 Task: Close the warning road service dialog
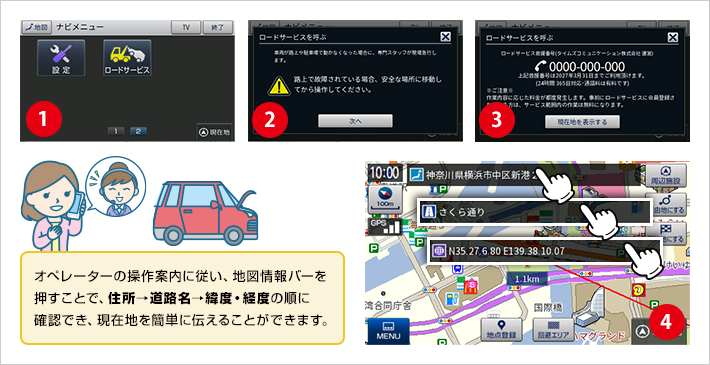click(446, 37)
